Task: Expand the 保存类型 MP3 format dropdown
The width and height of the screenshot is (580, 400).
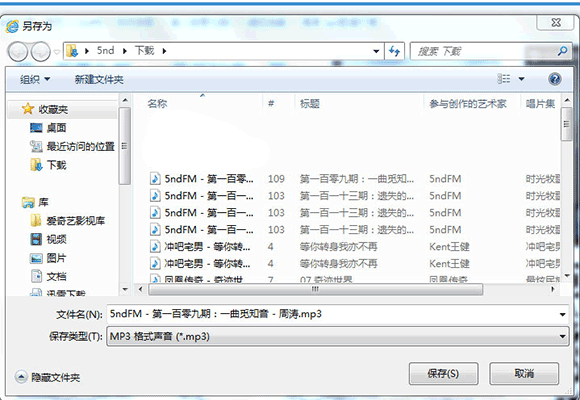Action: [337, 336]
